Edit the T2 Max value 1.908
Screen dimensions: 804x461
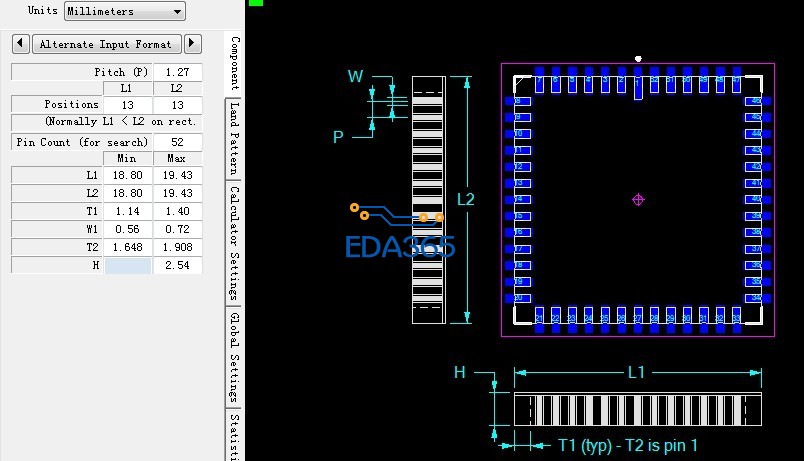point(177,247)
